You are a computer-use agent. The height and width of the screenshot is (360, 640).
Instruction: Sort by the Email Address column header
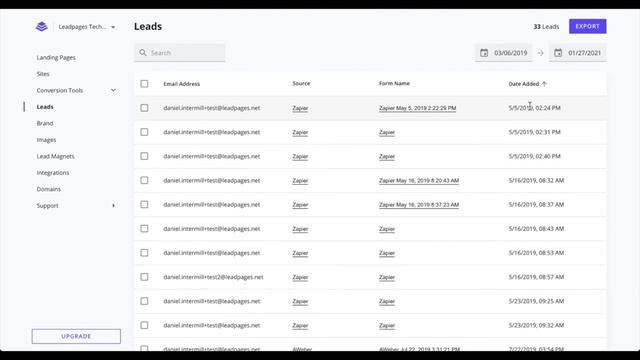pos(182,84)
